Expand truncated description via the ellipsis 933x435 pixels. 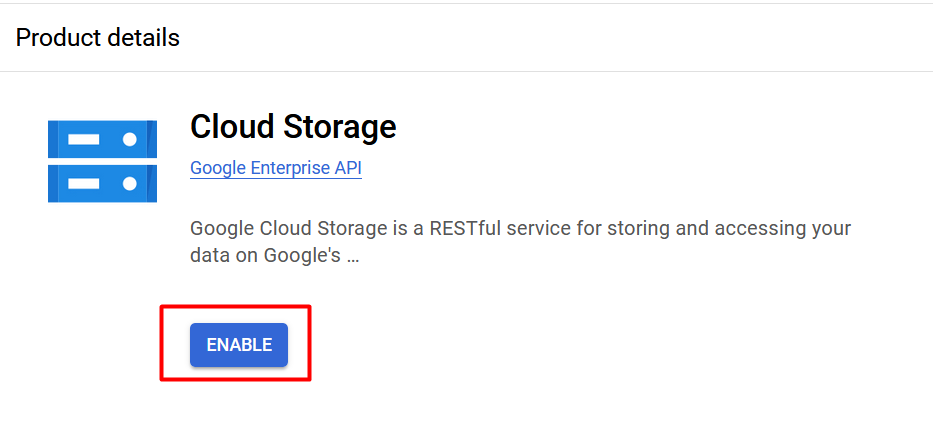click(352, 256)
